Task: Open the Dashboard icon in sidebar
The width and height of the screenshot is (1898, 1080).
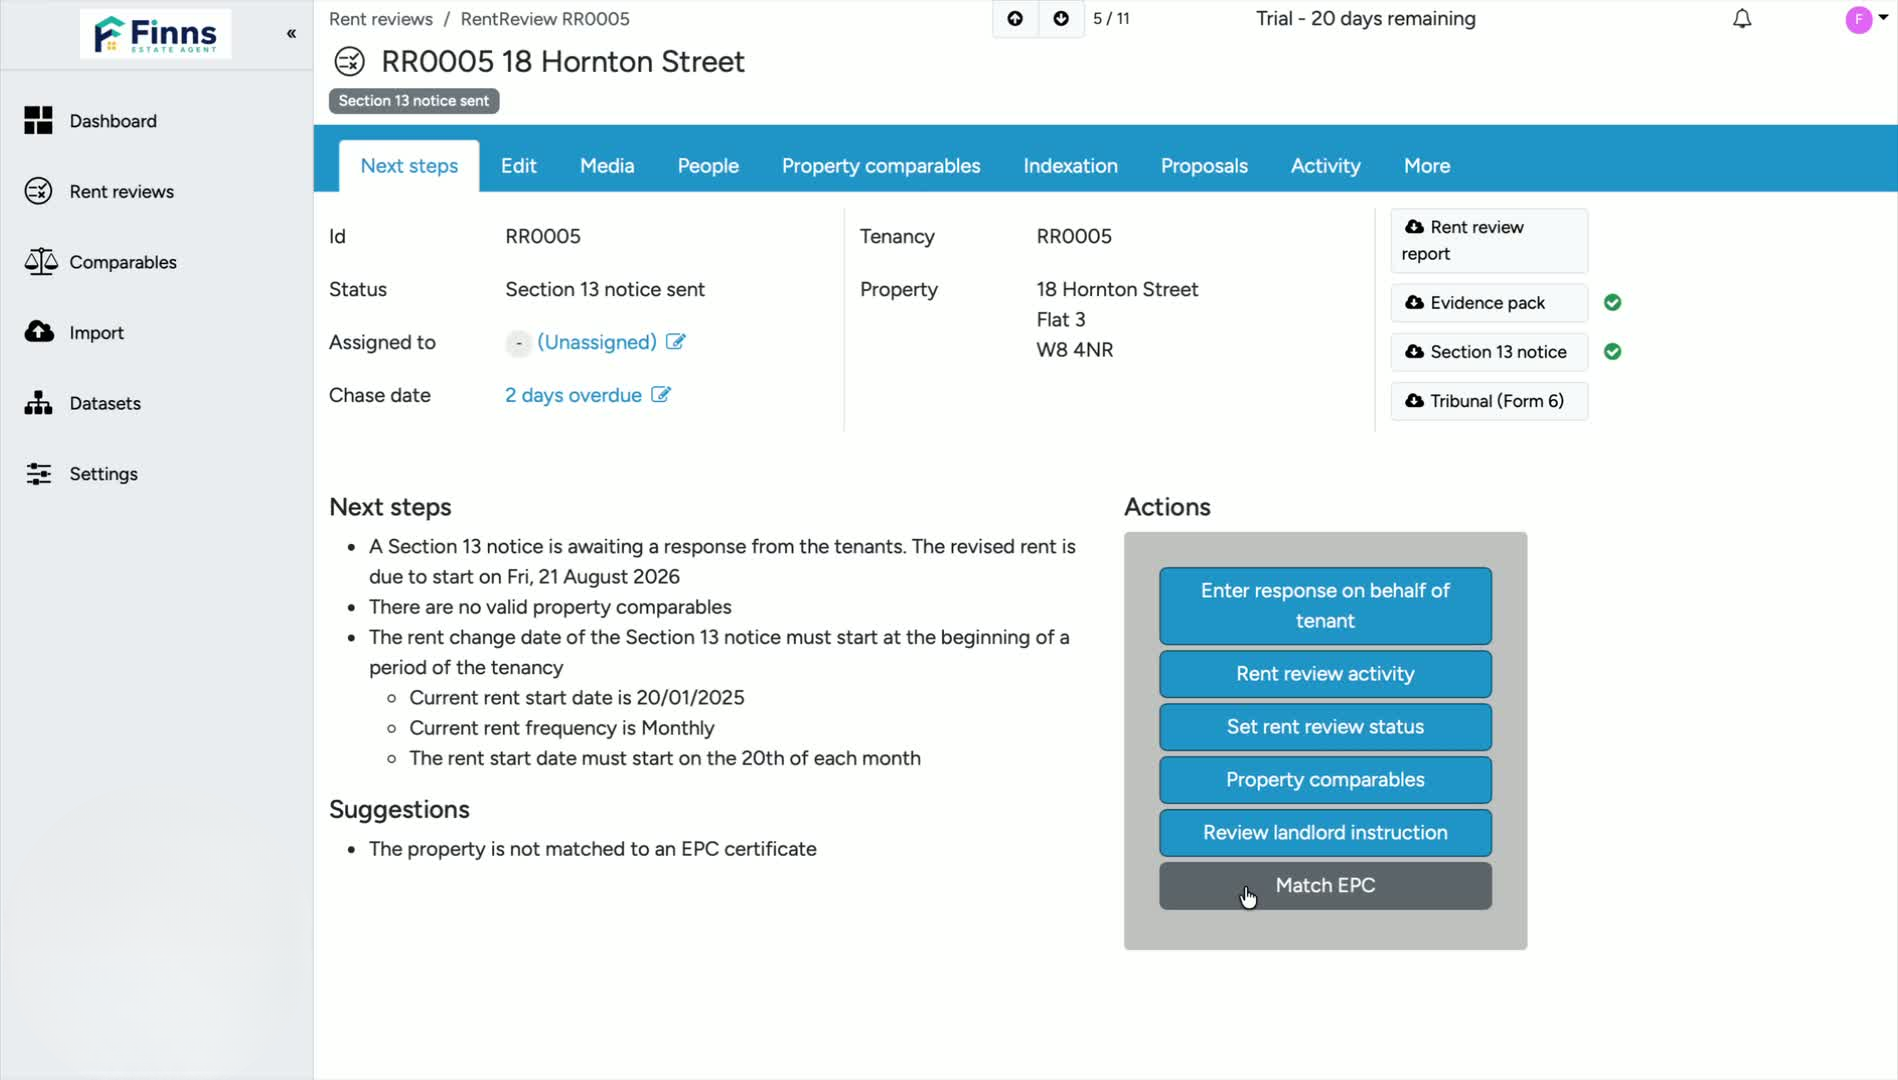Action: [38, 121]
